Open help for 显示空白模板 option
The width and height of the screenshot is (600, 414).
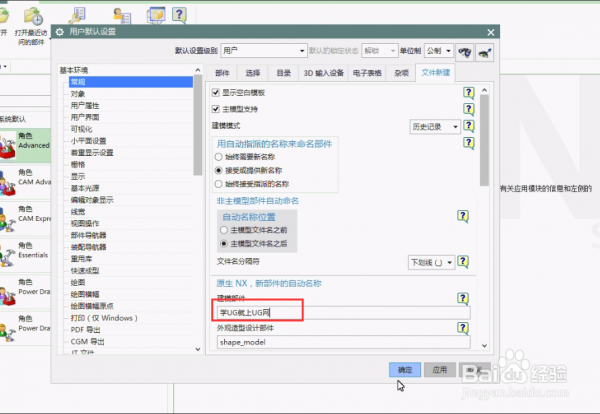tap(466, 92)
